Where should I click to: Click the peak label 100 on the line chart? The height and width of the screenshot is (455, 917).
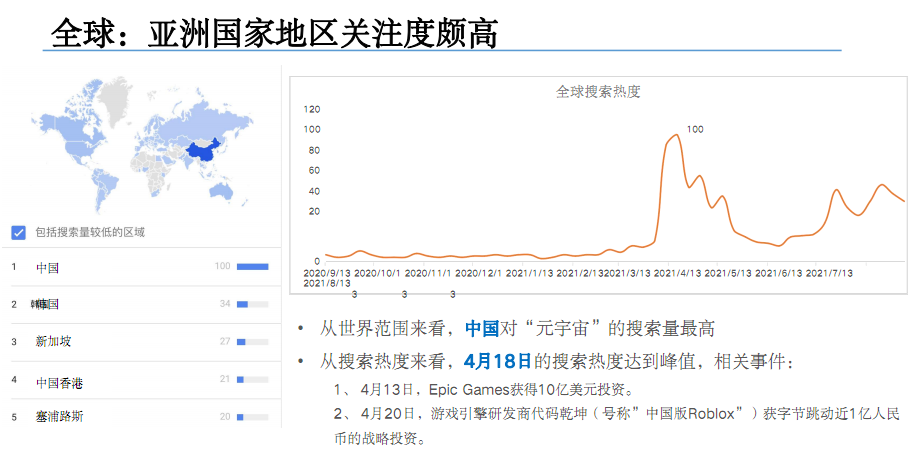point(695,129)
